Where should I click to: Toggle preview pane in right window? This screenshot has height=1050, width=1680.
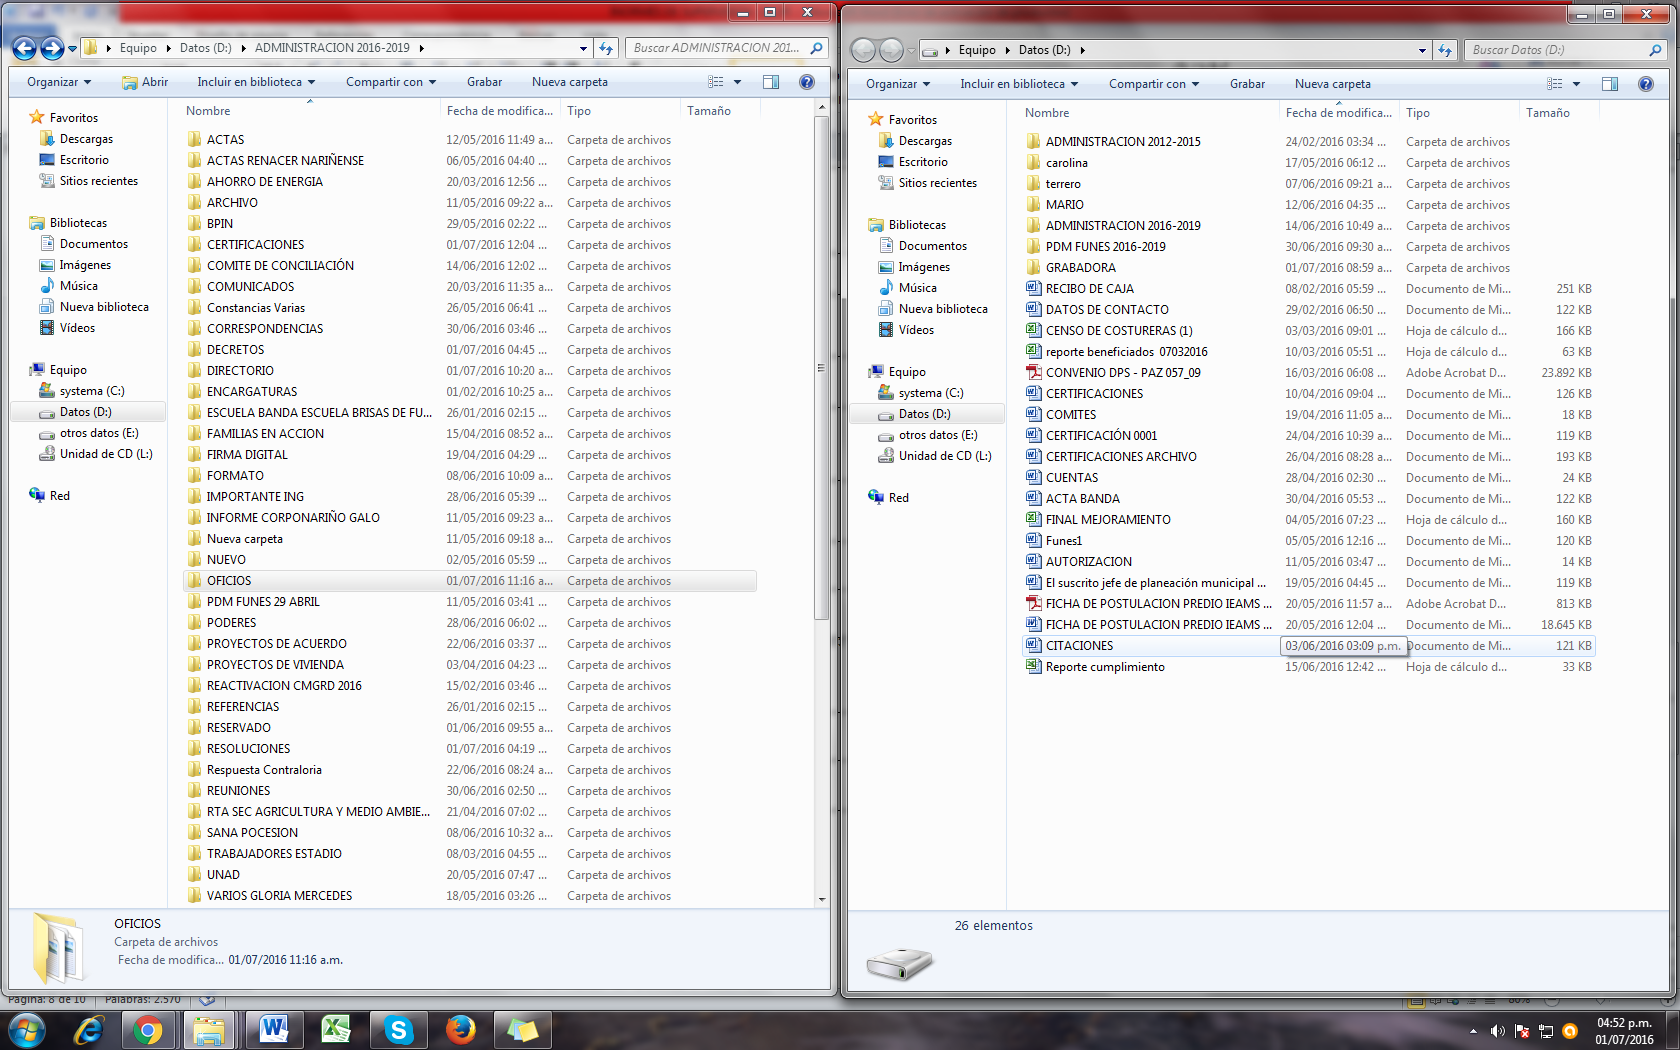(x=1610, y=84)
